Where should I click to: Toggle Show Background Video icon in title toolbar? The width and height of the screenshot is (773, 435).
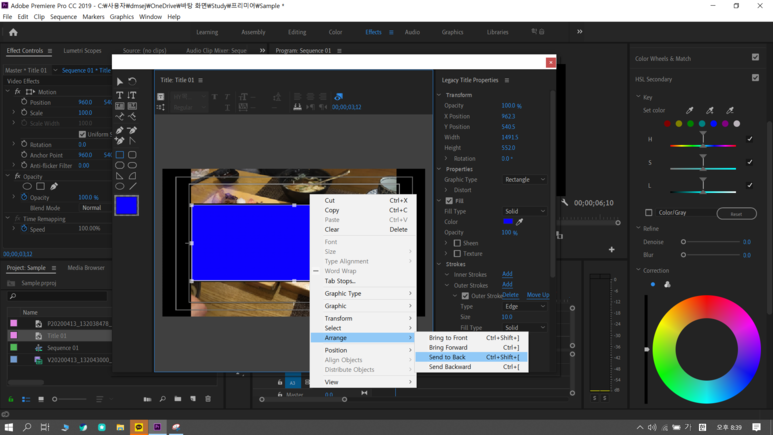pos(339,97)
